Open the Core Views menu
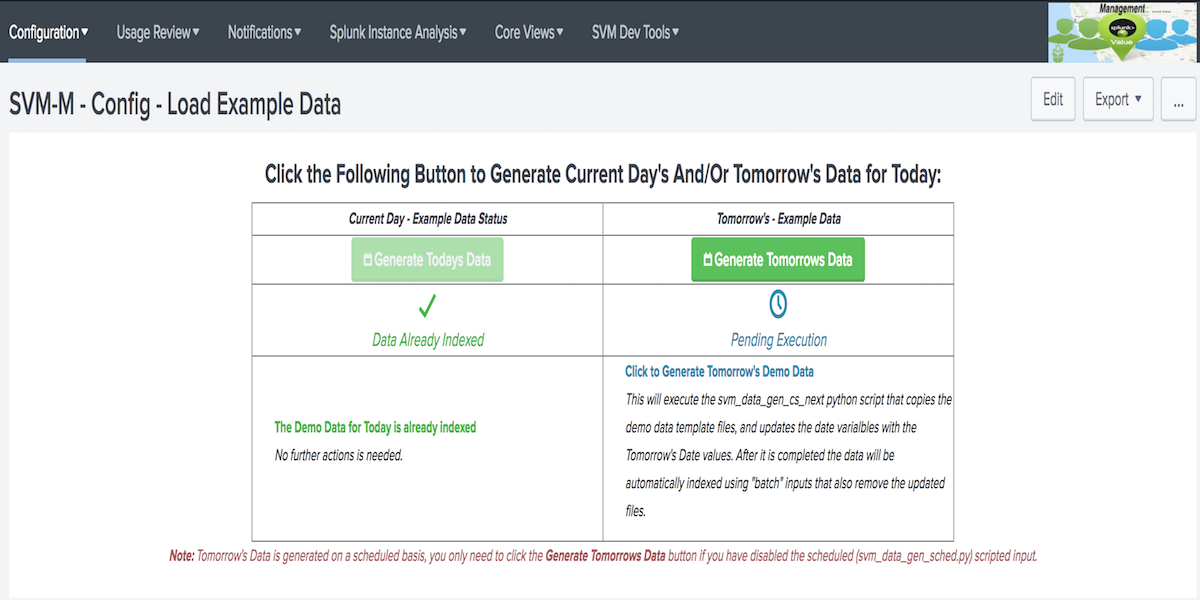 pos(528,31)
